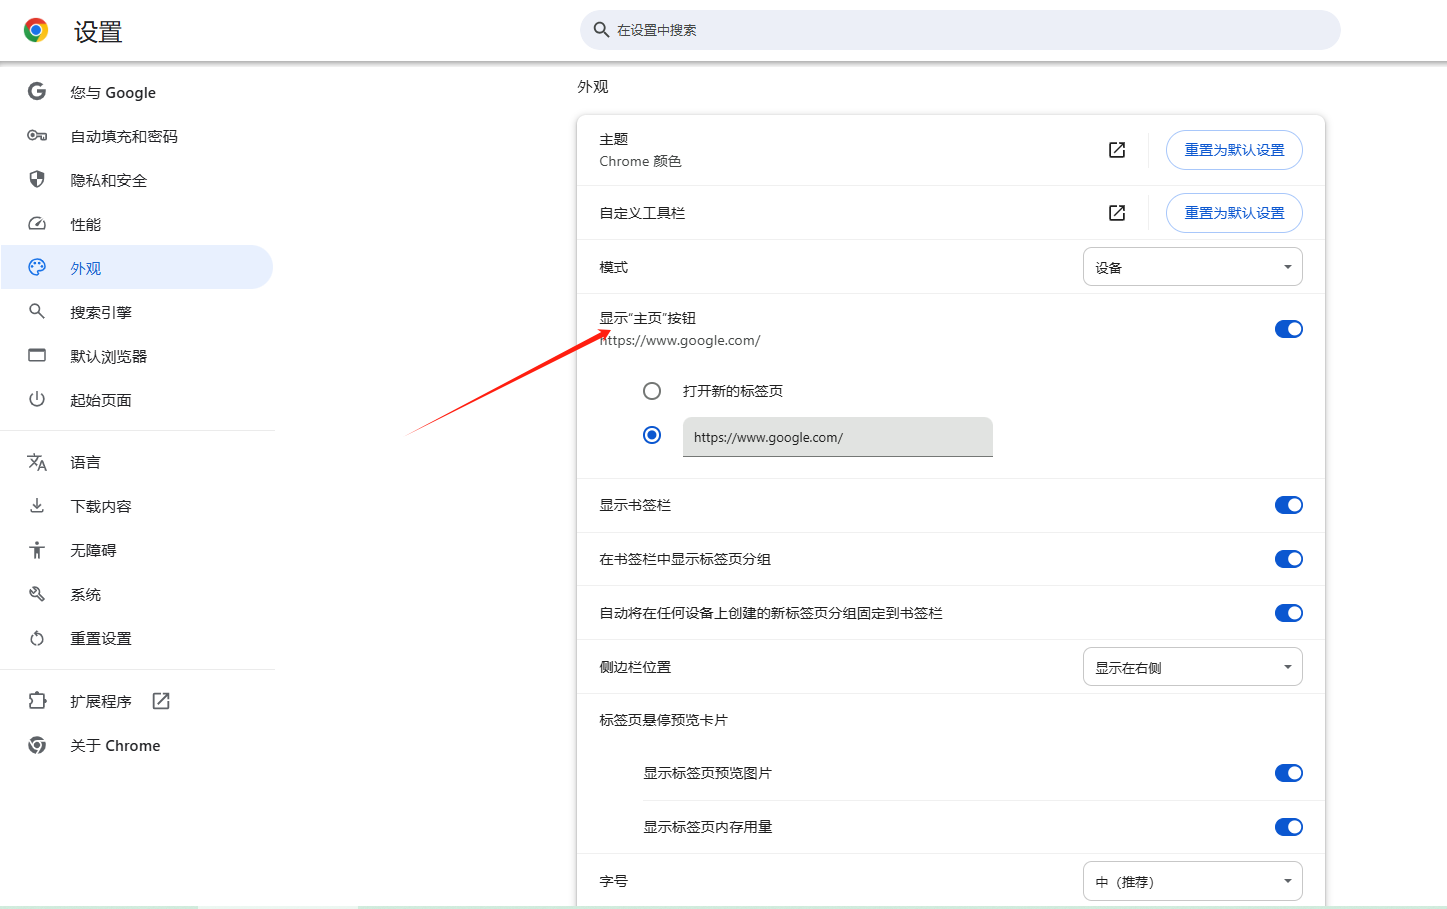Go to 语言 settings section
Screen dimensions: 1447x909
pyautogui.click(x=136, y=462)
